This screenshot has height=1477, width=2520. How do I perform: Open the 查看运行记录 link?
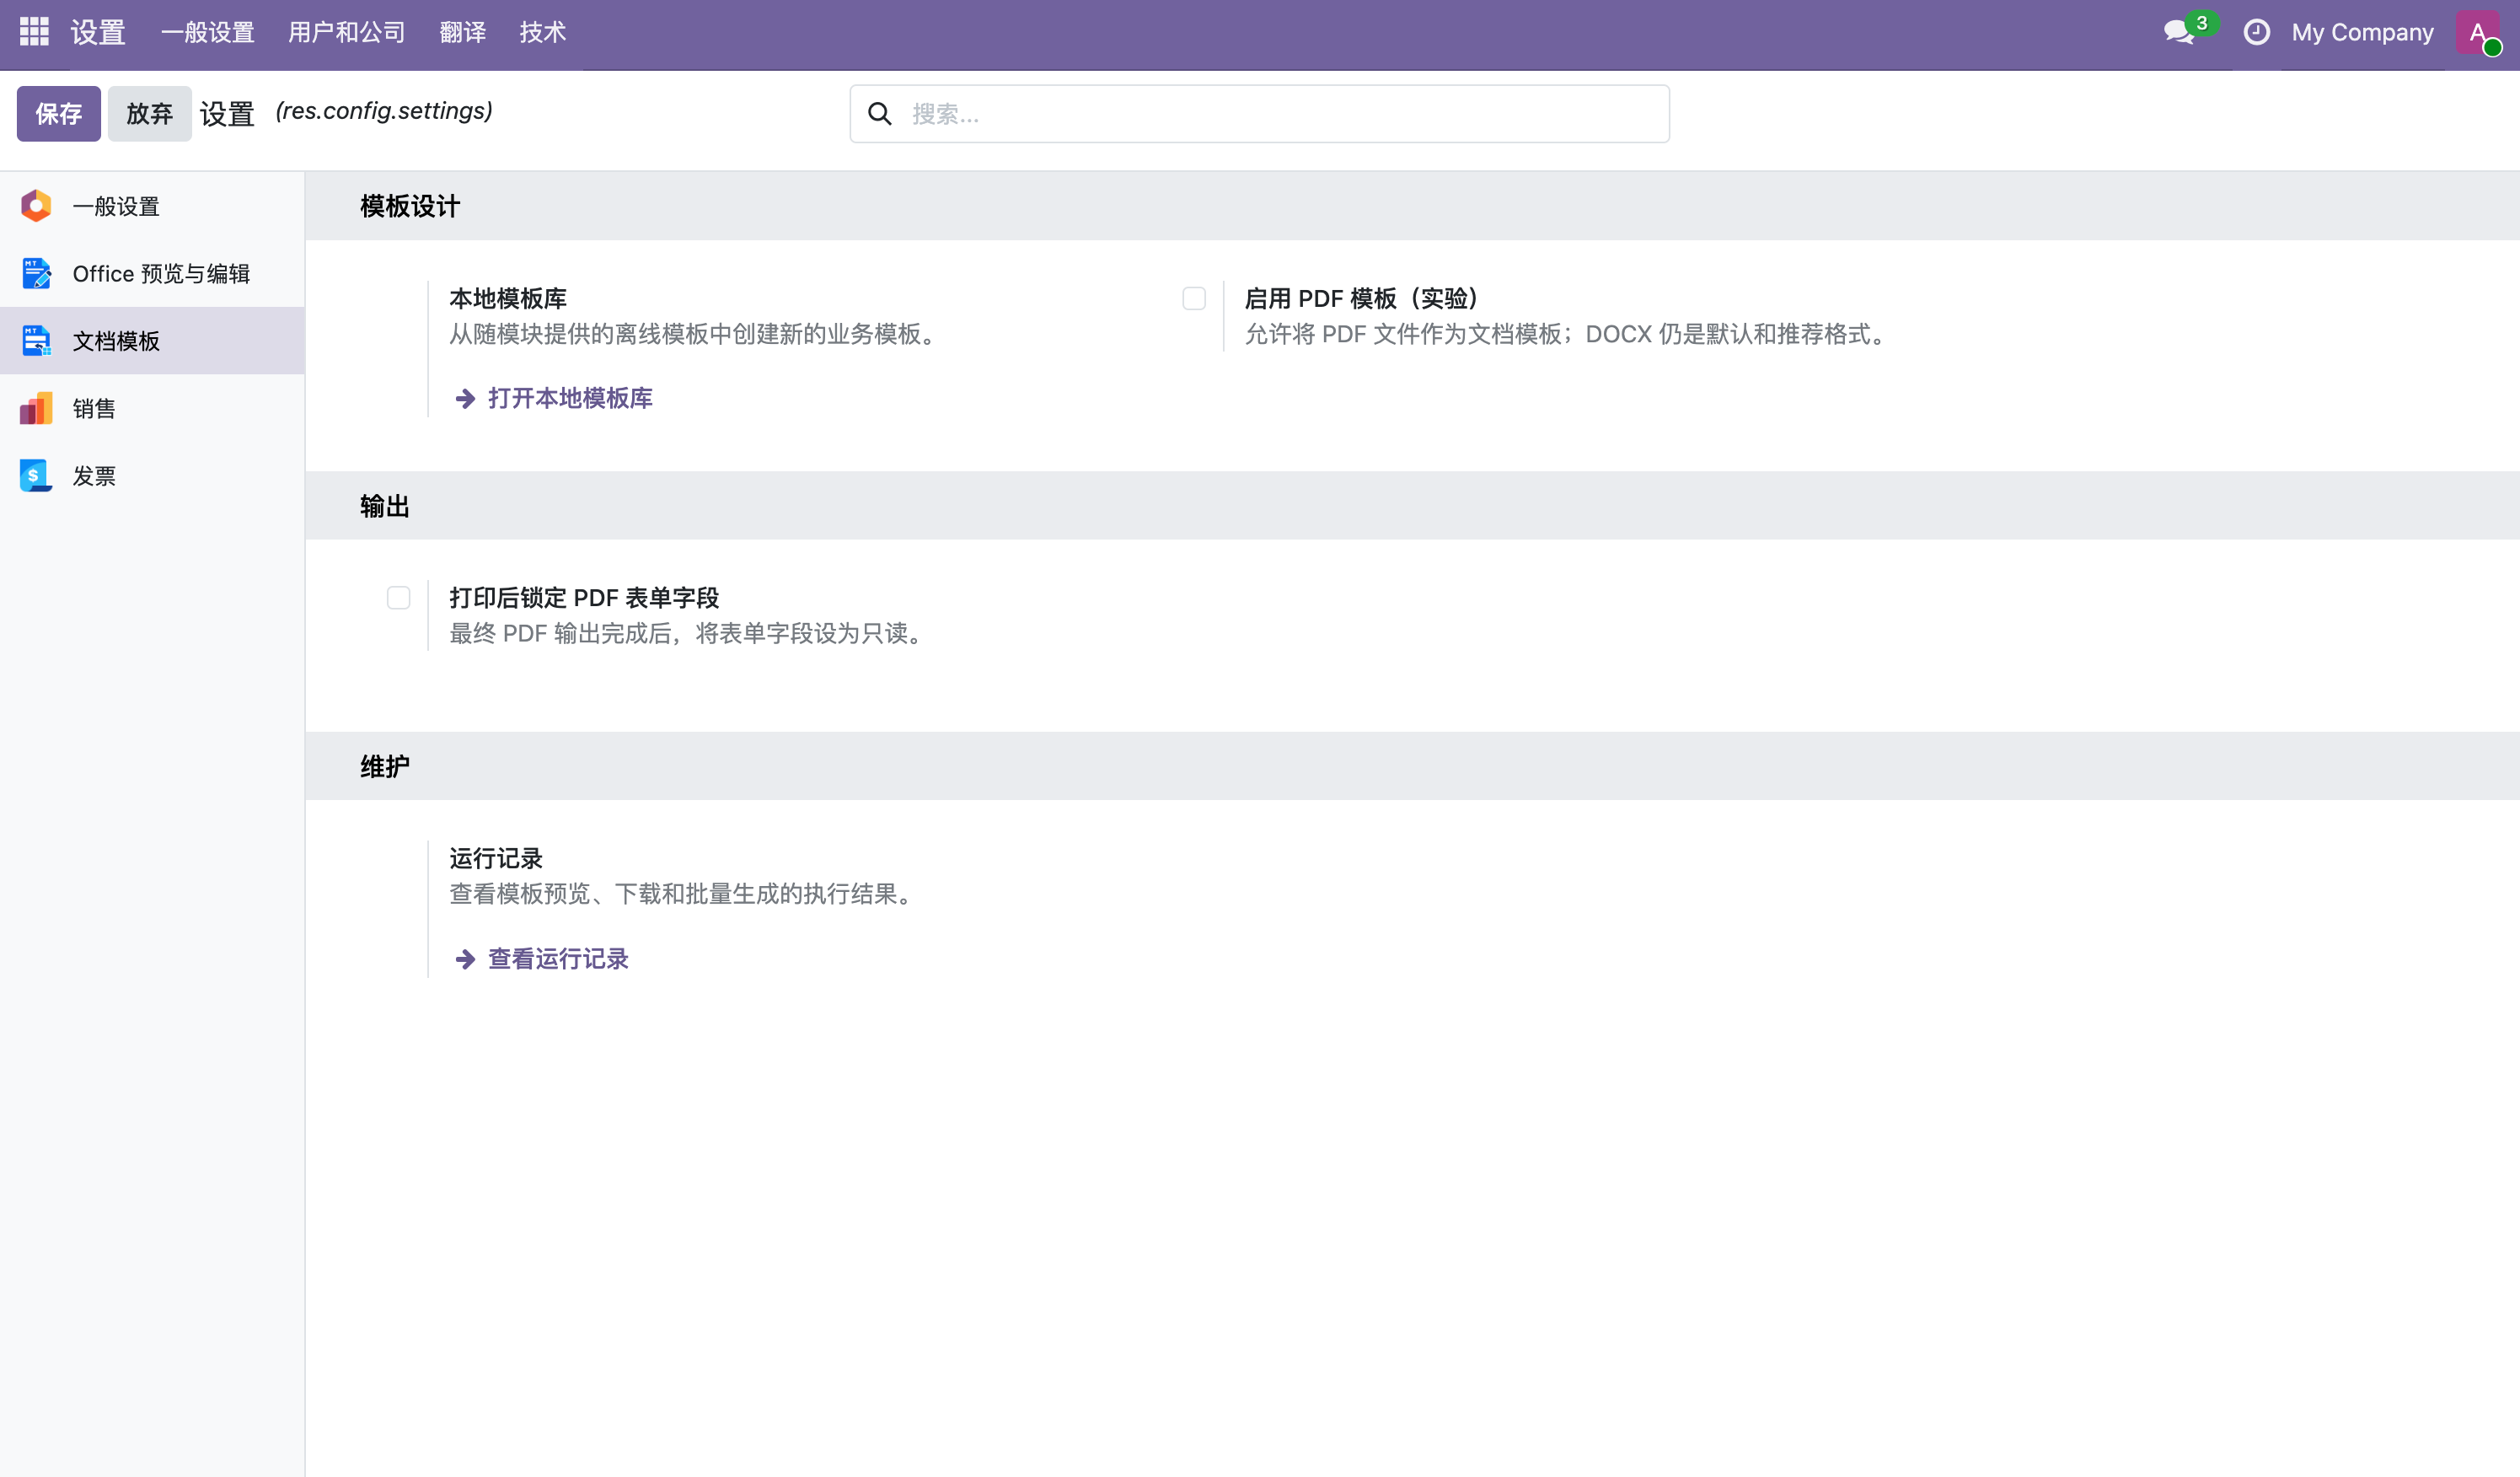pos(558,960)
